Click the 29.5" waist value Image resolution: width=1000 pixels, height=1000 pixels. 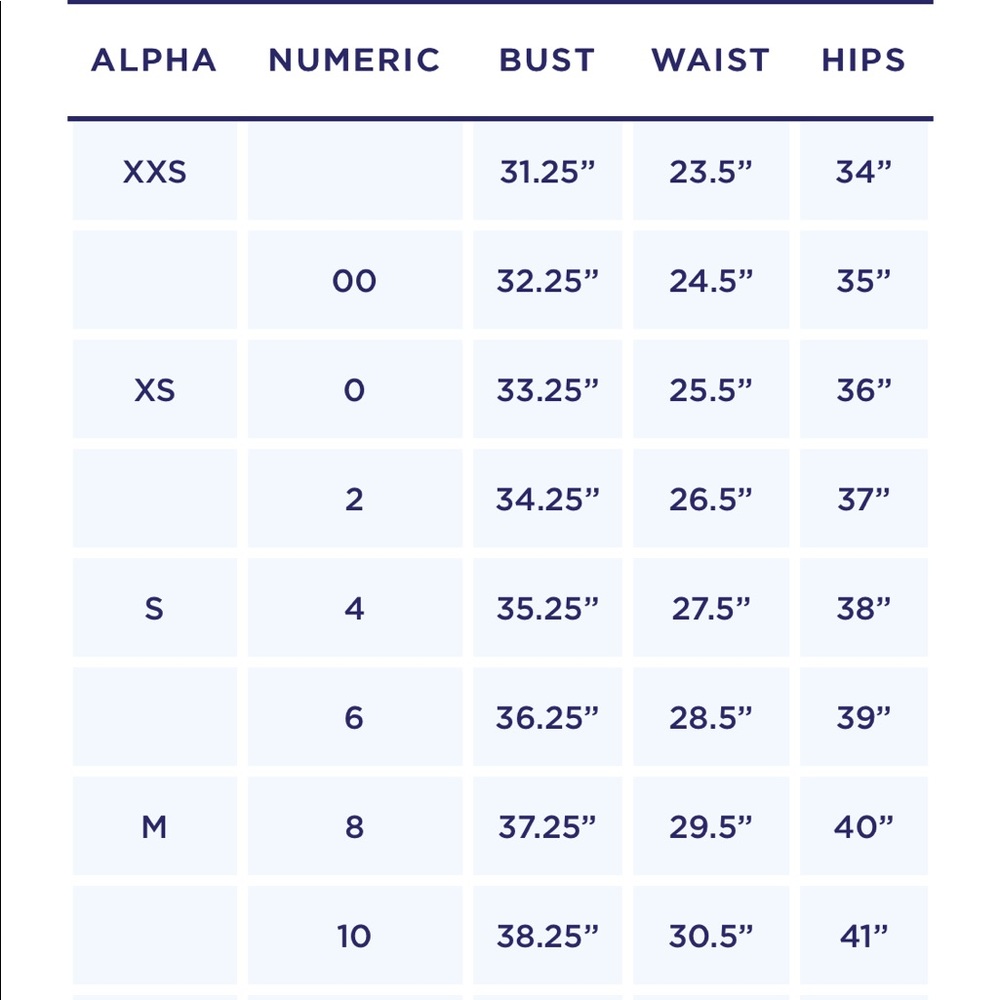click(x=711, y=827)
